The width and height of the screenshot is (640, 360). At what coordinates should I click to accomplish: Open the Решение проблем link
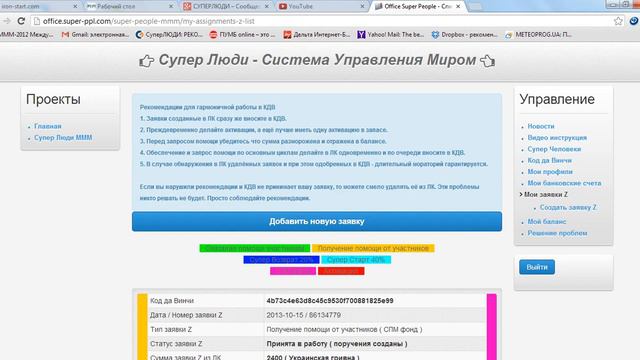557,233
